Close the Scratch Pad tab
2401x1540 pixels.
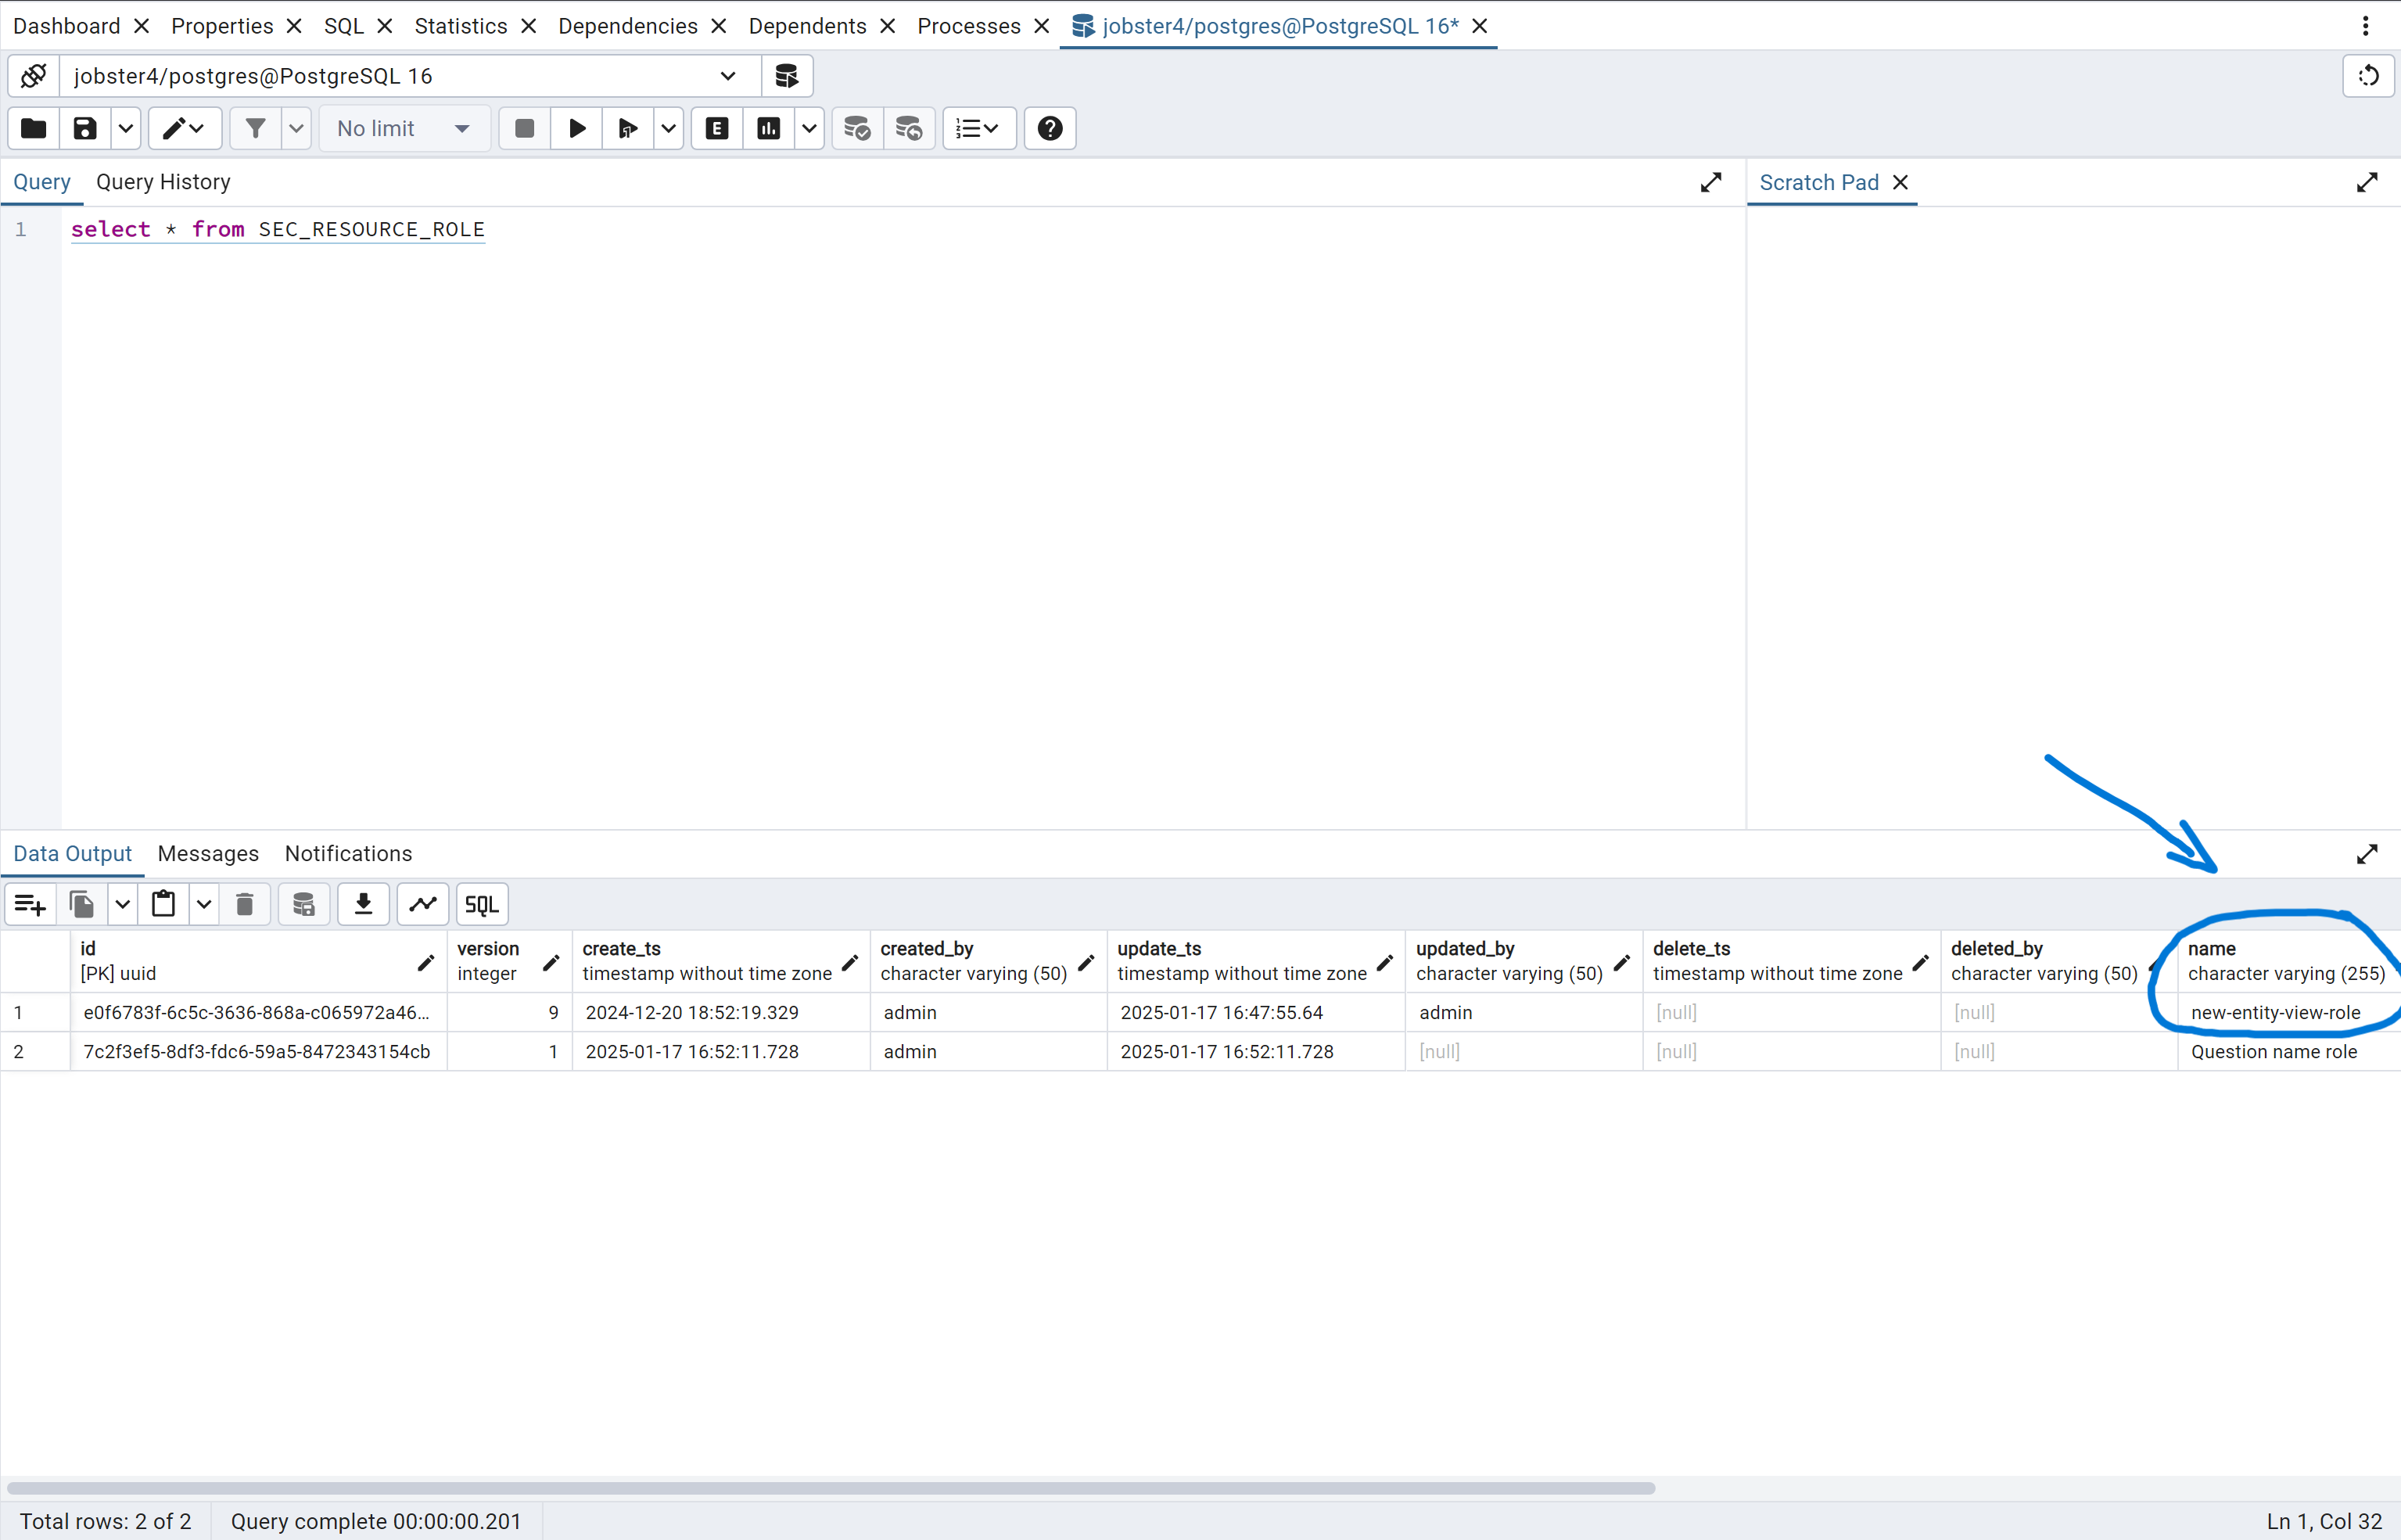(1900, 182)
